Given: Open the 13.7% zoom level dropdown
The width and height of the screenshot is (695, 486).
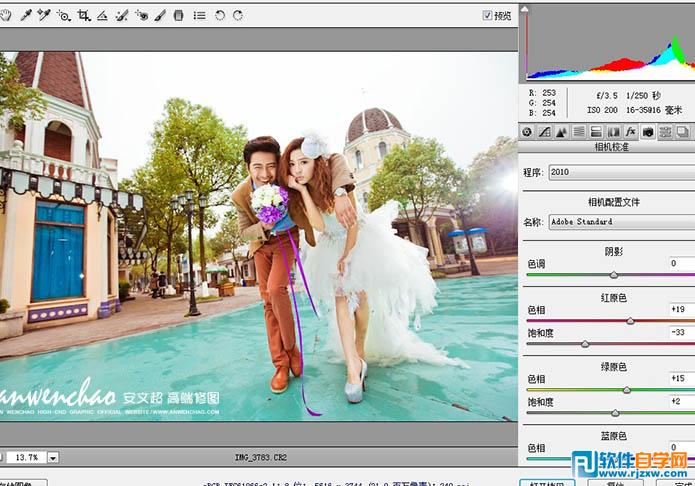Looking at the screenshot, I should (52, 457).
